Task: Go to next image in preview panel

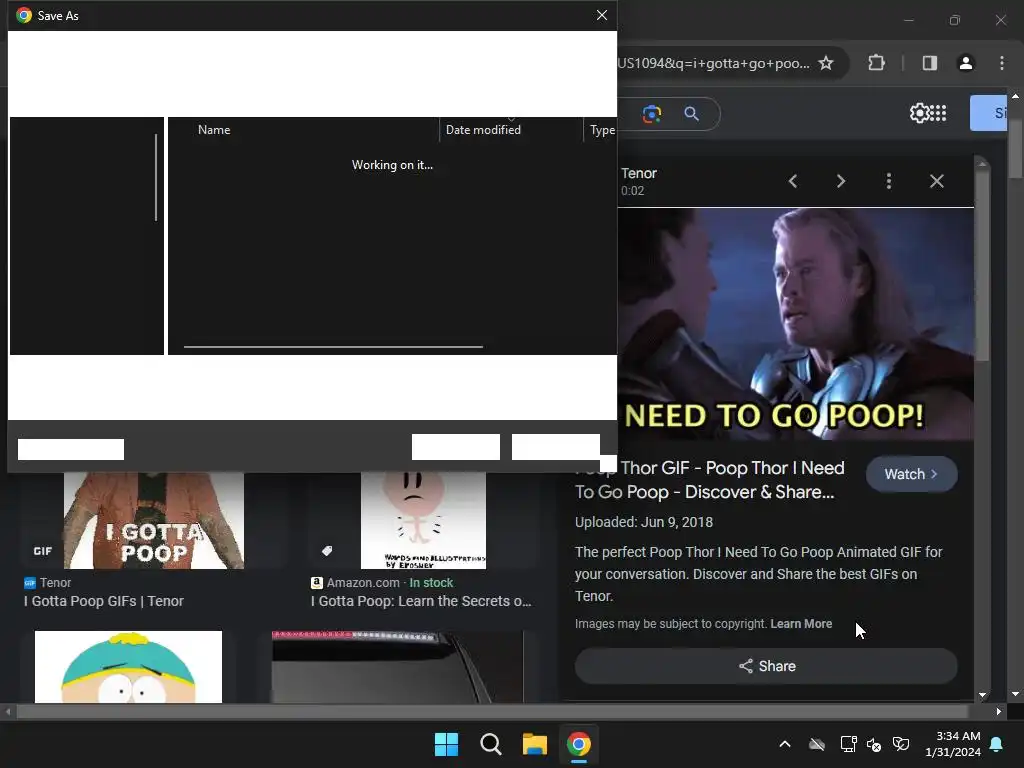Action: (x=841, y=181)
